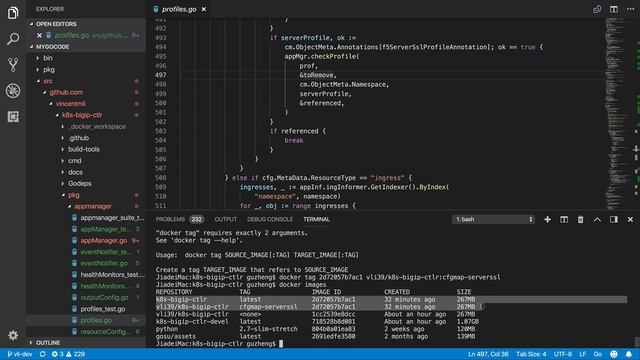Show errors and warnings count in status bar
Image resolution: width=640 pixels, height=360 pixels.
[x=68, y=354]
